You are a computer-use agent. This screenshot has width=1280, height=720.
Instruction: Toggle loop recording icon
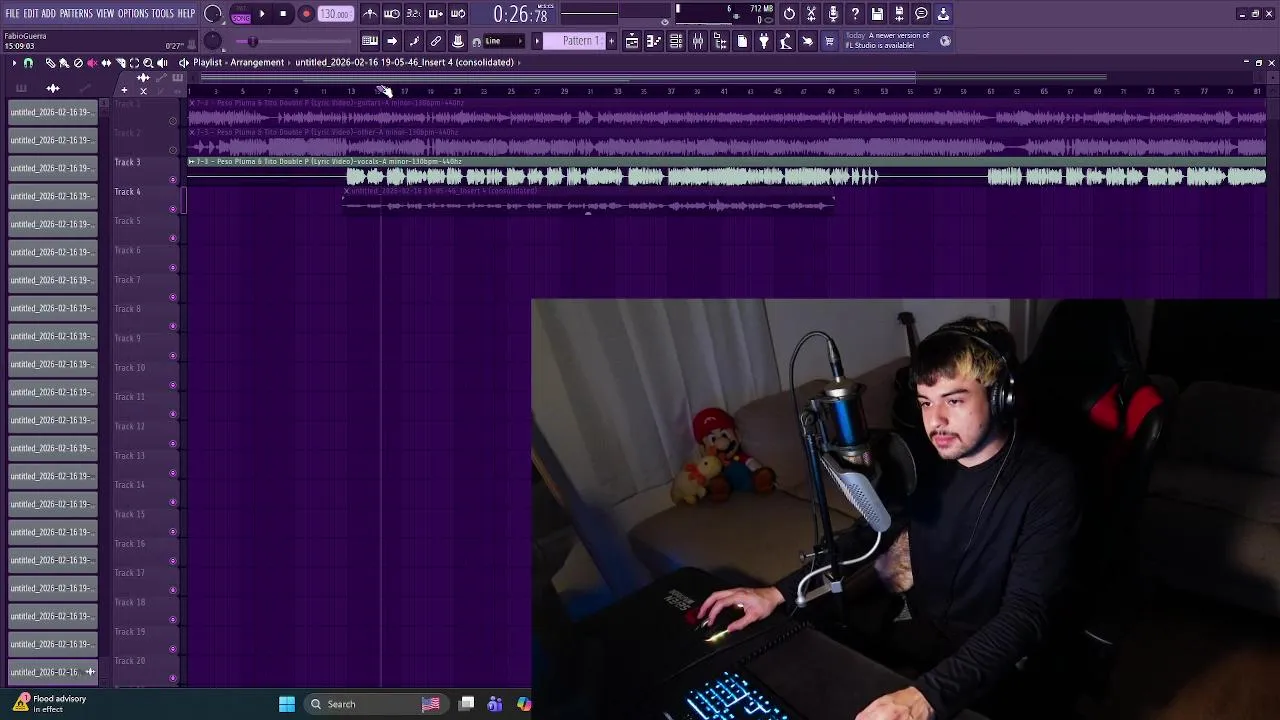[x=458, y=14]
